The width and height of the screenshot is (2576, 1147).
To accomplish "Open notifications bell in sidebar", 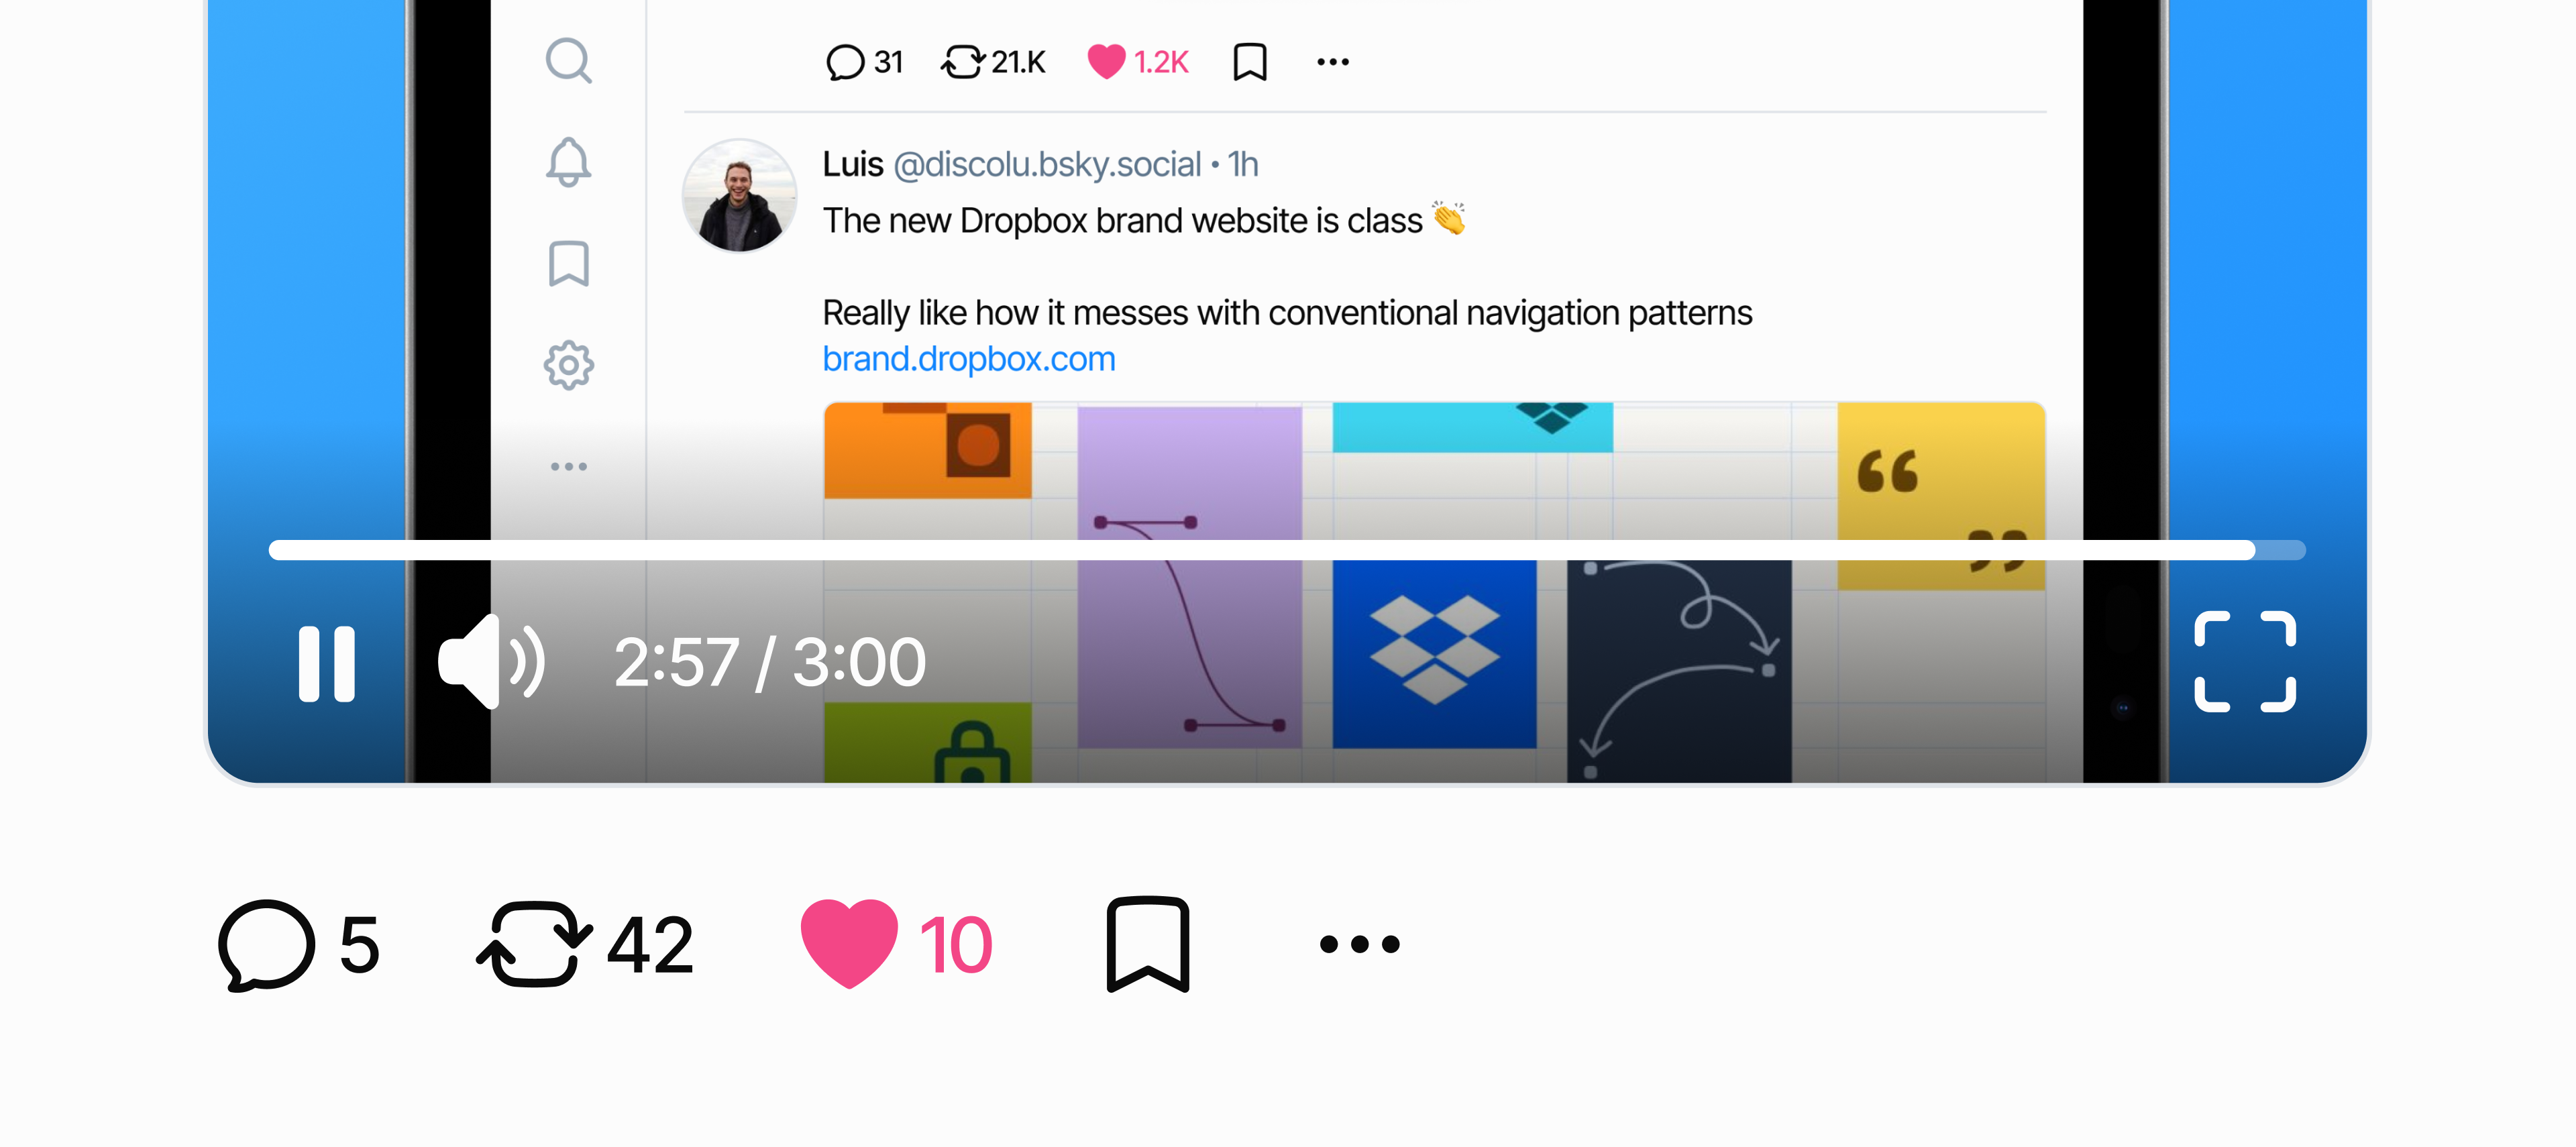I will 568,162.
